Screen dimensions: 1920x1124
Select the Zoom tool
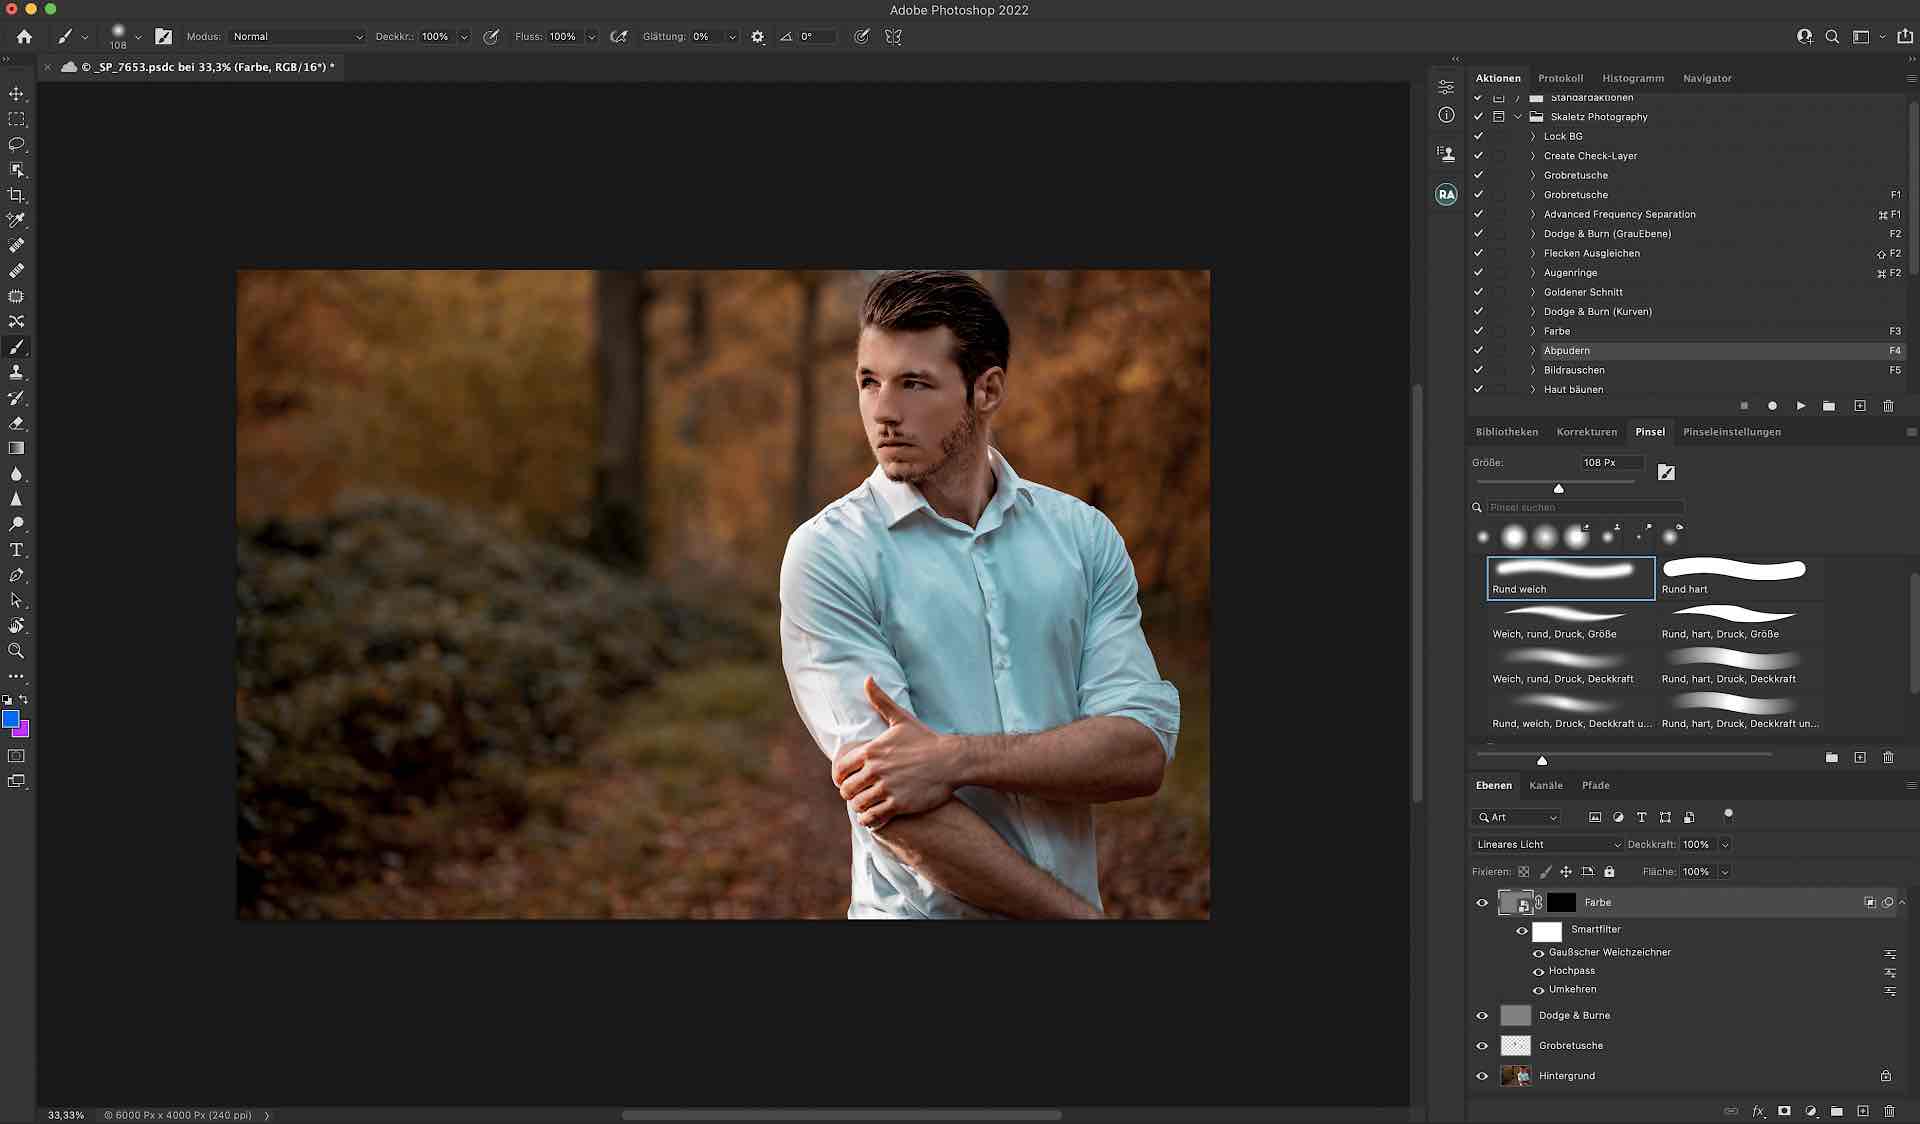click(16, 651)
